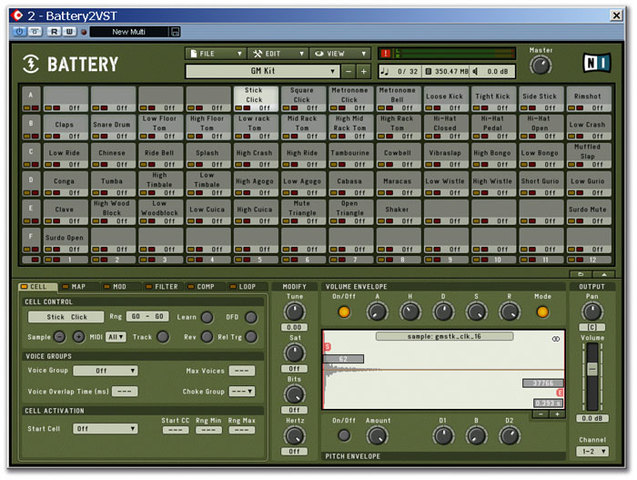
Task: Toggle the Rev reverse button
Action: (x=207, y=337)
